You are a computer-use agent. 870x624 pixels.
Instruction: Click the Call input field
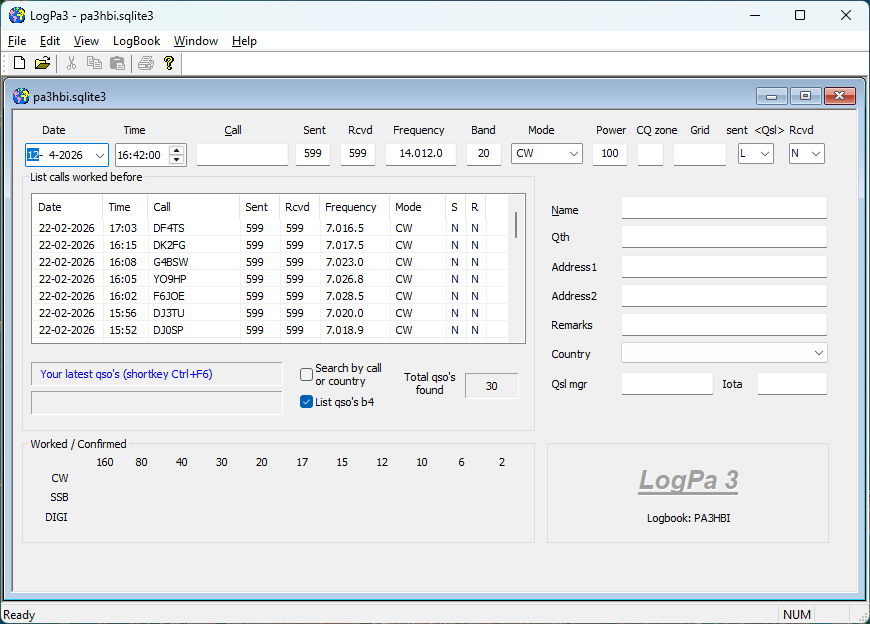pyautogui.click(x=242, y=154)
